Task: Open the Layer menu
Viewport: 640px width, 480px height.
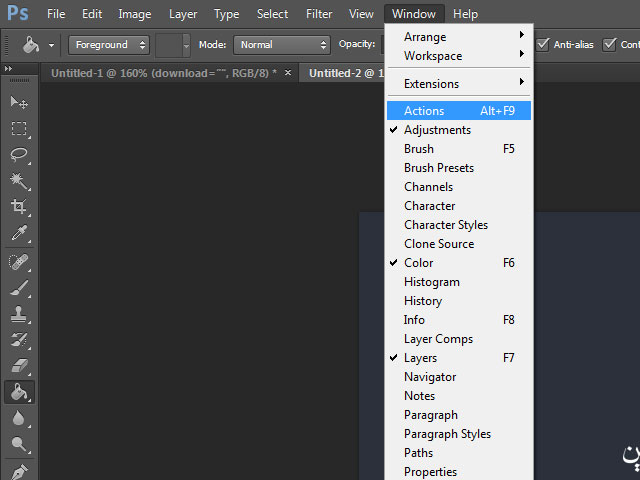Action: (183, 14)
